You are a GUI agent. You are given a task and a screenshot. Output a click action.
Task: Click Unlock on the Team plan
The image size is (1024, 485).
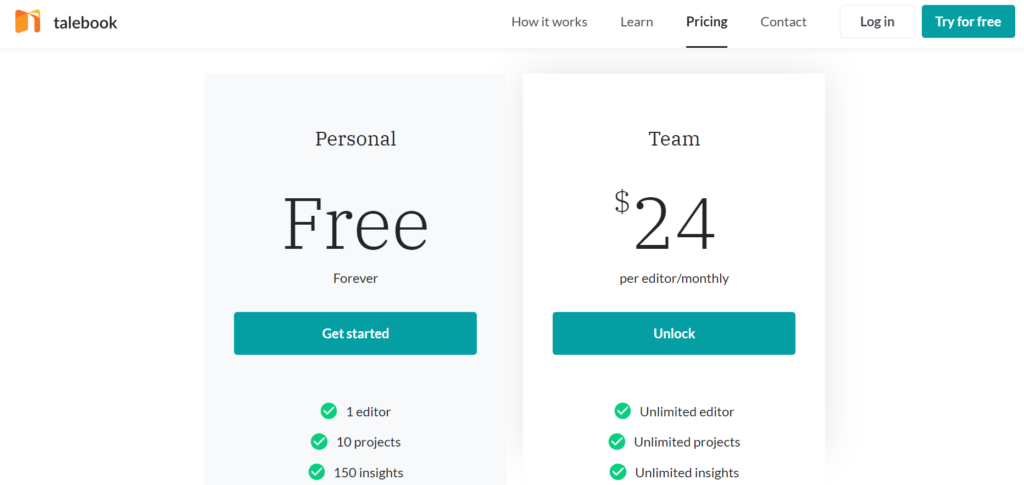click(674, 334)
